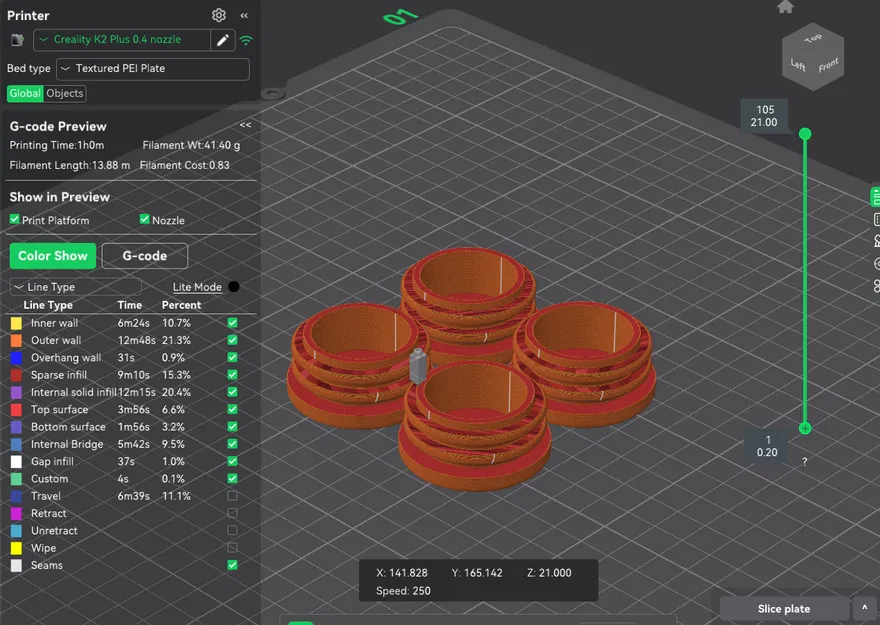Open Creality K2 Plus printer dropdown
This screenshot has width=880, height=625.
click(122, 40)
